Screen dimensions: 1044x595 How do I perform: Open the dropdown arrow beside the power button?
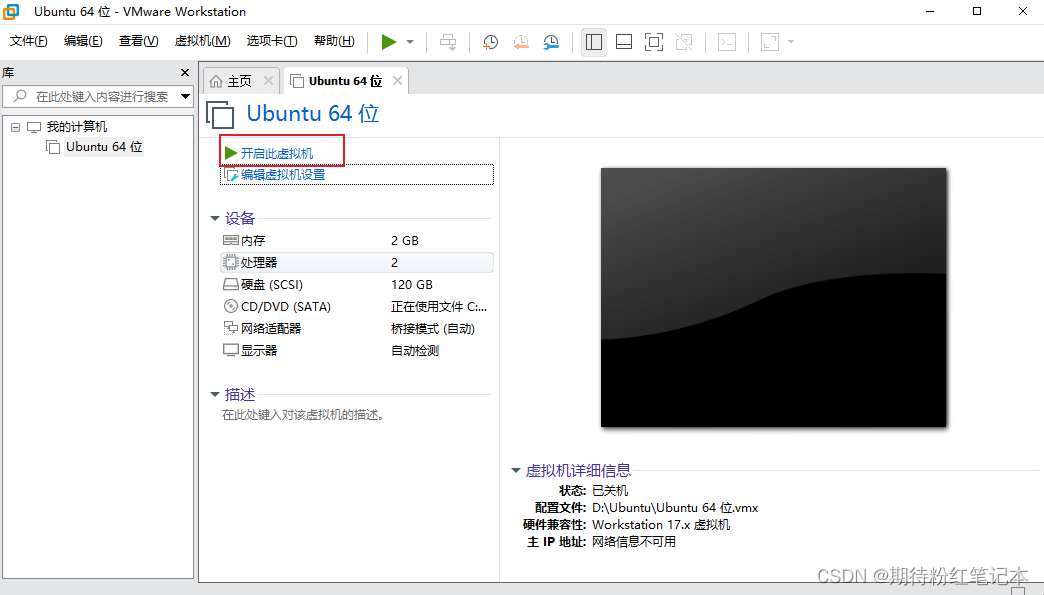point(410,42)
